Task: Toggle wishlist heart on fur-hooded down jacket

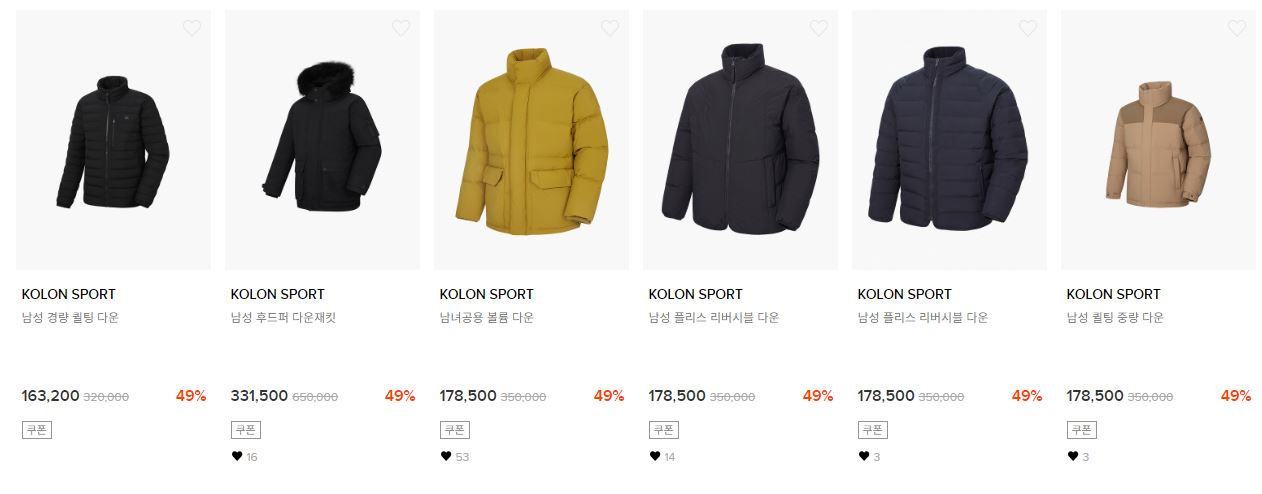Action: click(x=401, y=28)
